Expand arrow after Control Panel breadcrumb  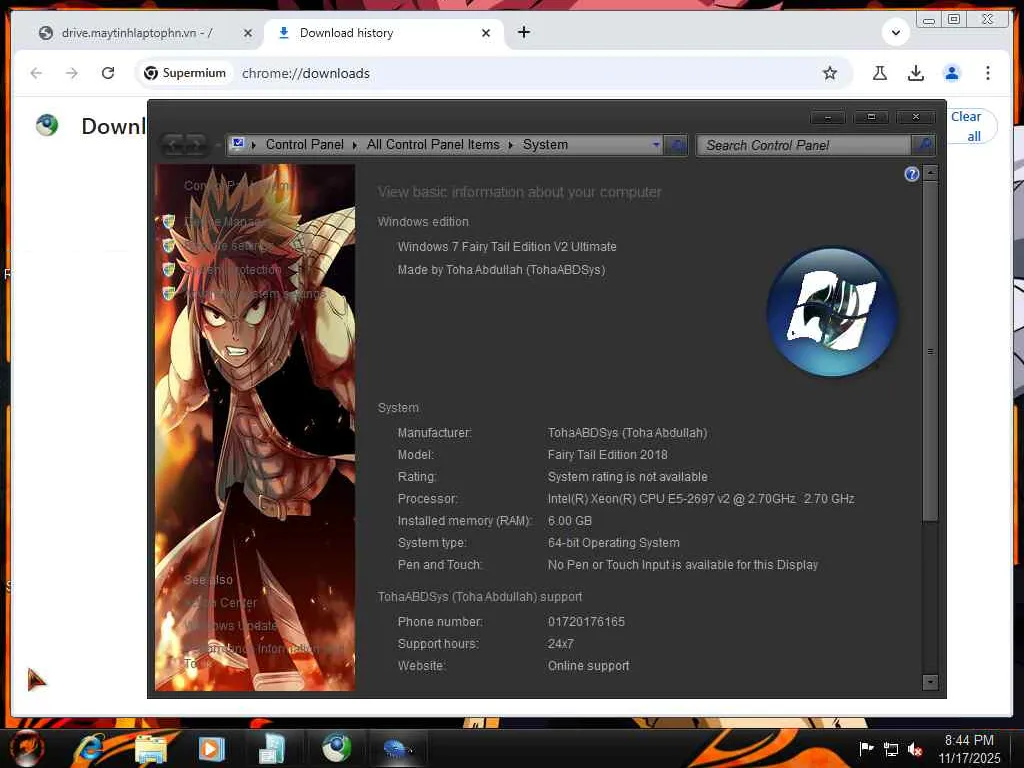355,145
